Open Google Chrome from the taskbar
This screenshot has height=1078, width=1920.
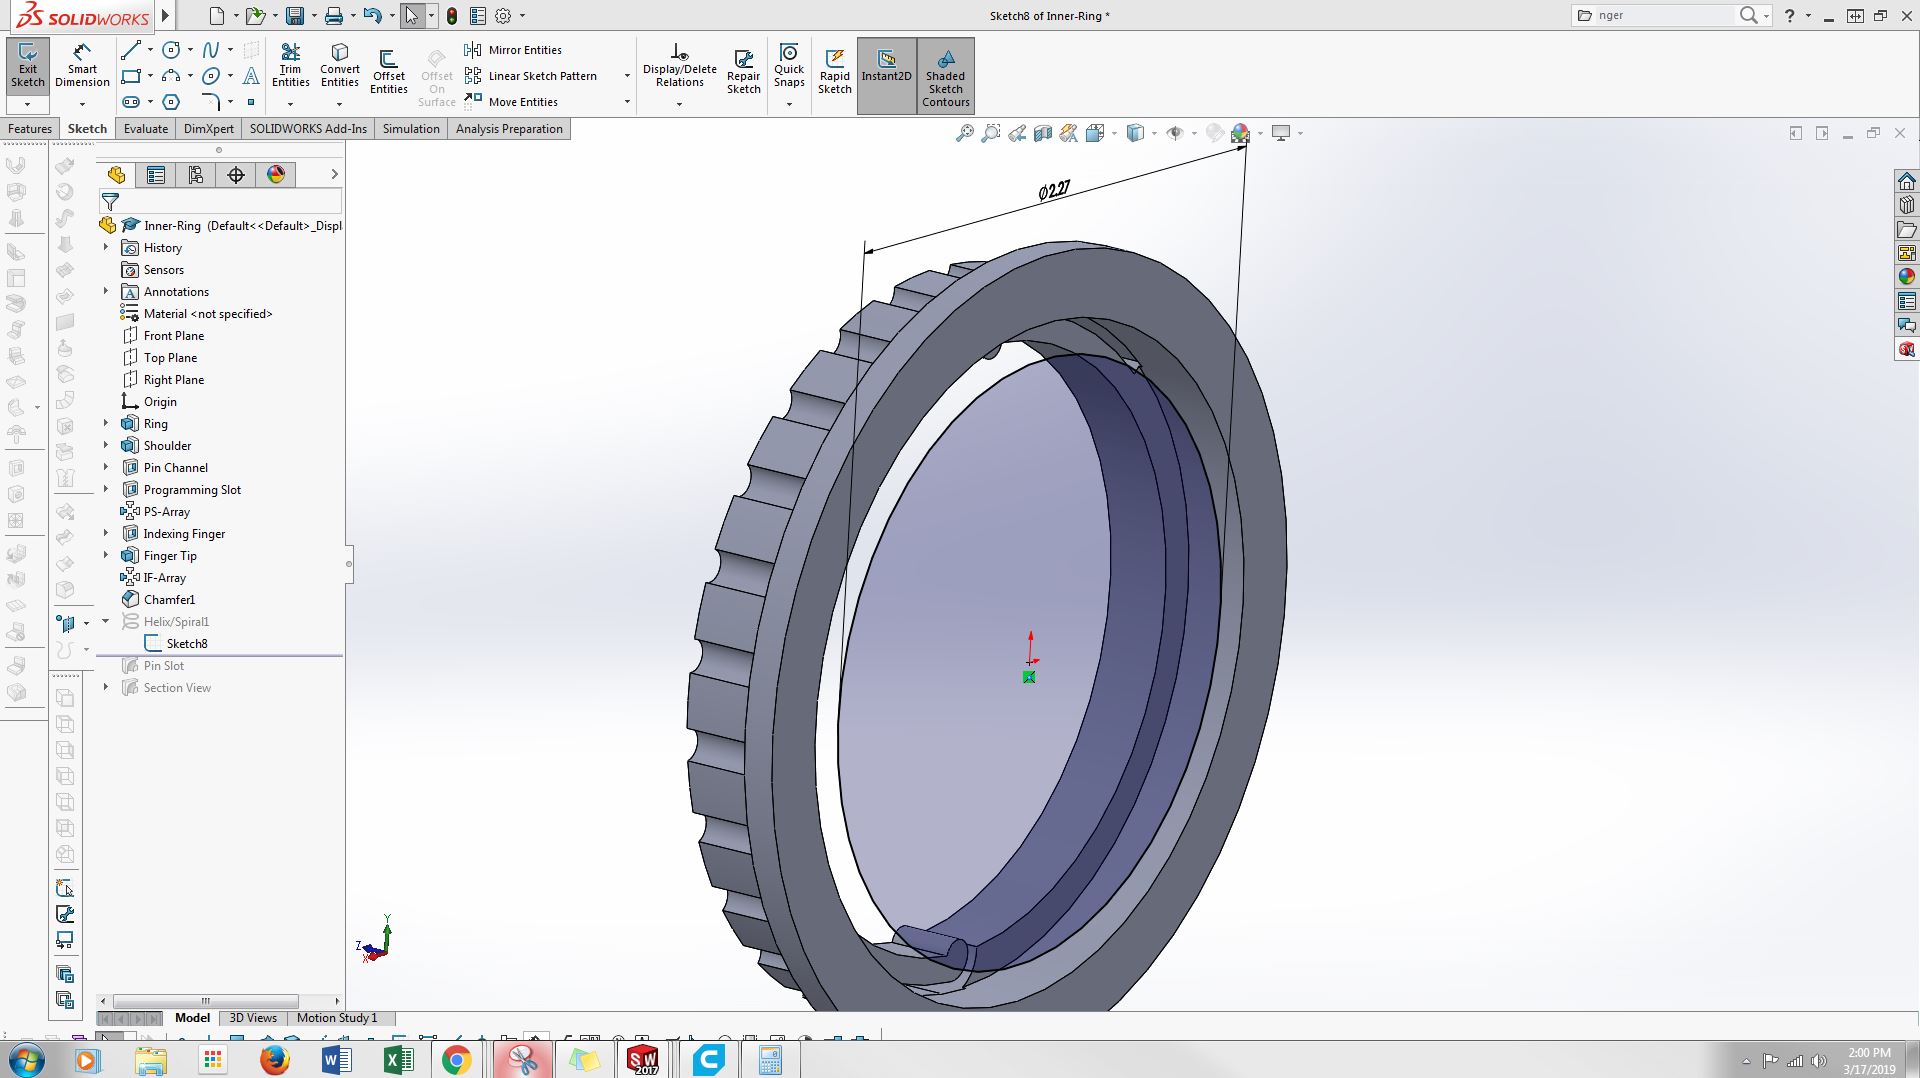(457, 1060)
